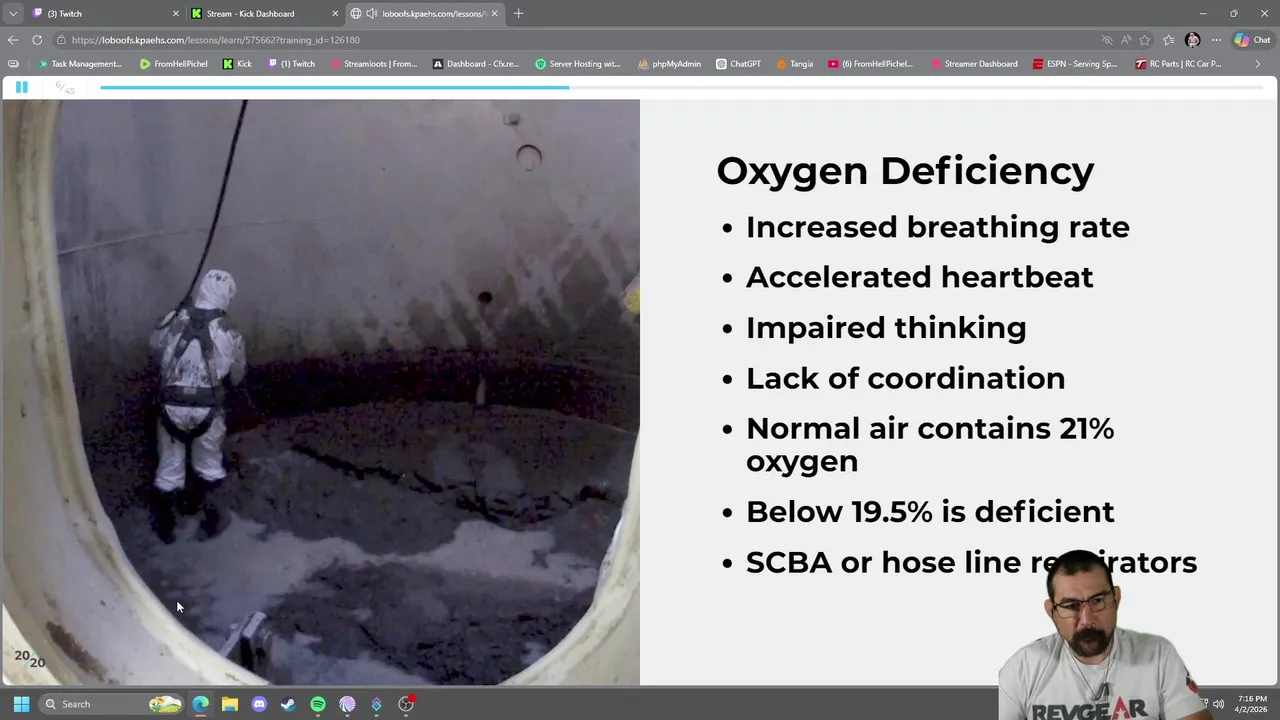Switch to the Stream - Kick Dashboard tab
This screenshot has height=720, width=1280.
(x=264, y=13)
